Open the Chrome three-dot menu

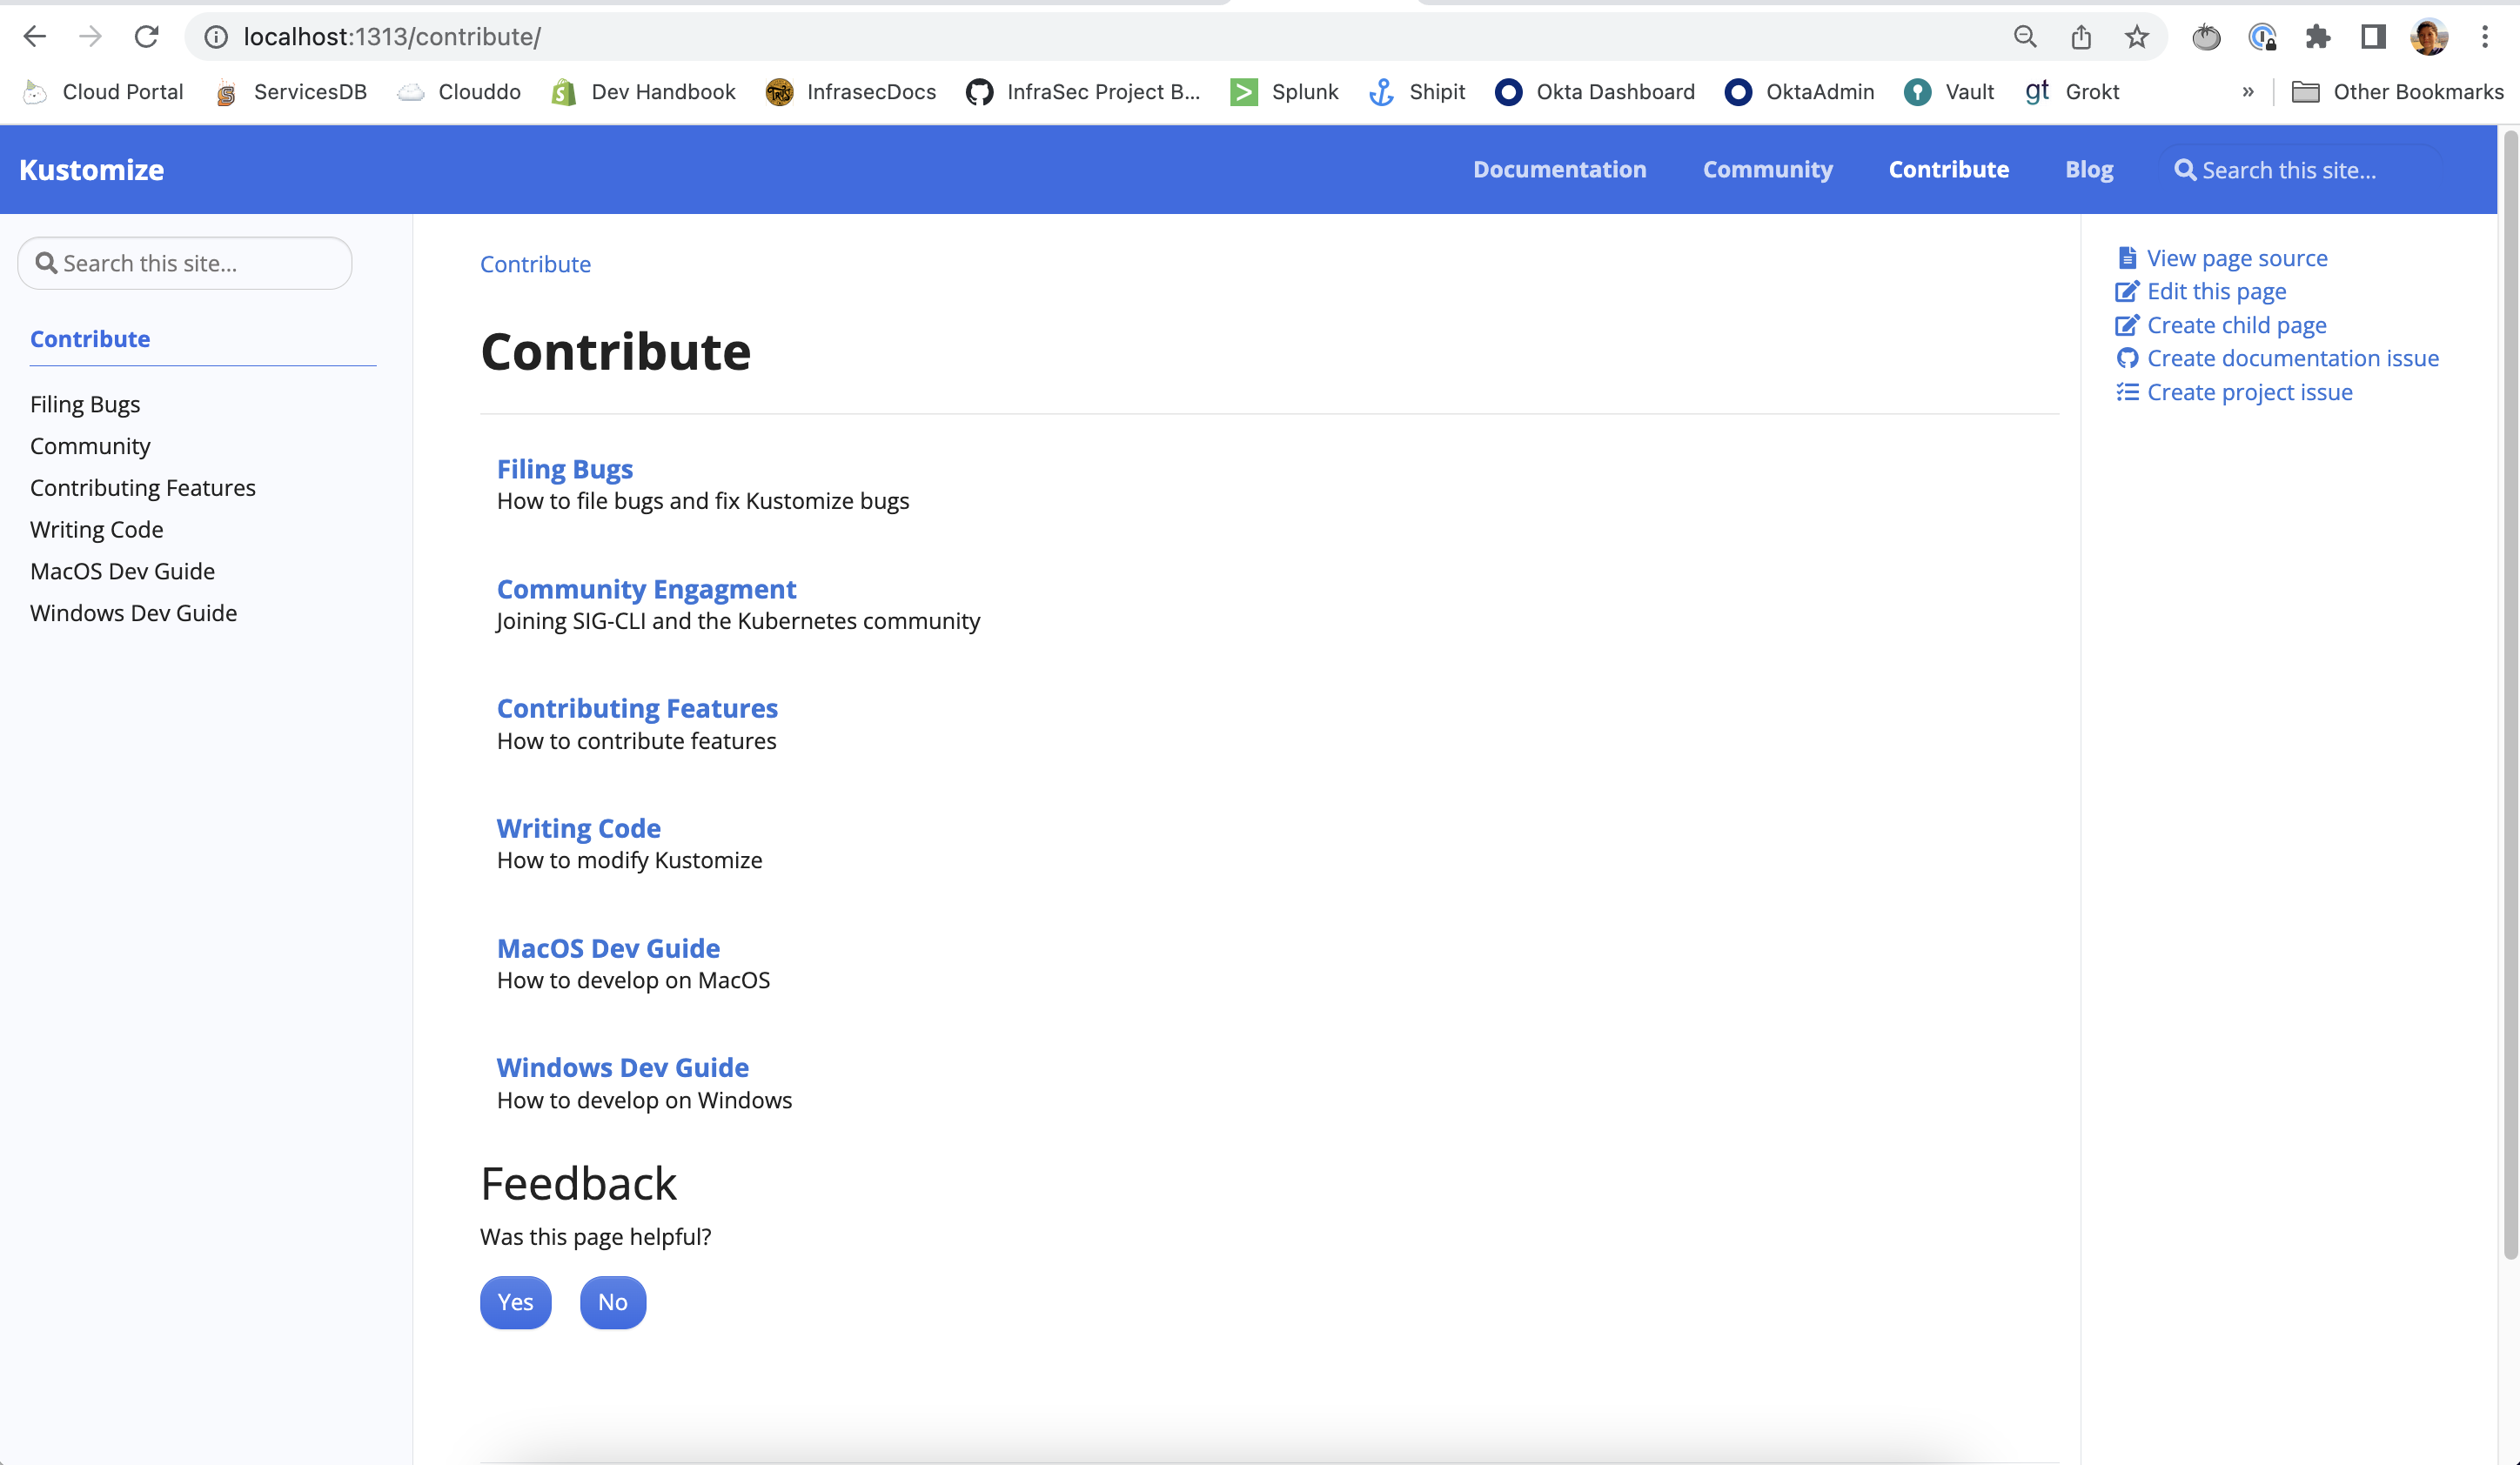coord(2485,37)
